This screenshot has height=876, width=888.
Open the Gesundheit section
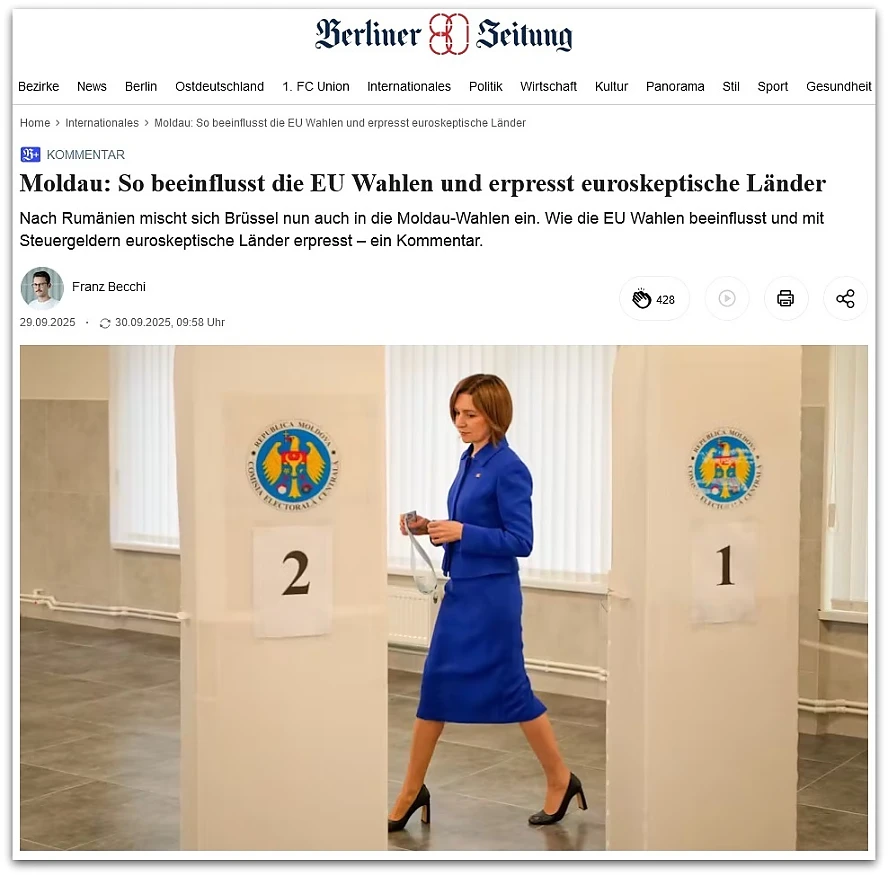[x=839, y=87]
